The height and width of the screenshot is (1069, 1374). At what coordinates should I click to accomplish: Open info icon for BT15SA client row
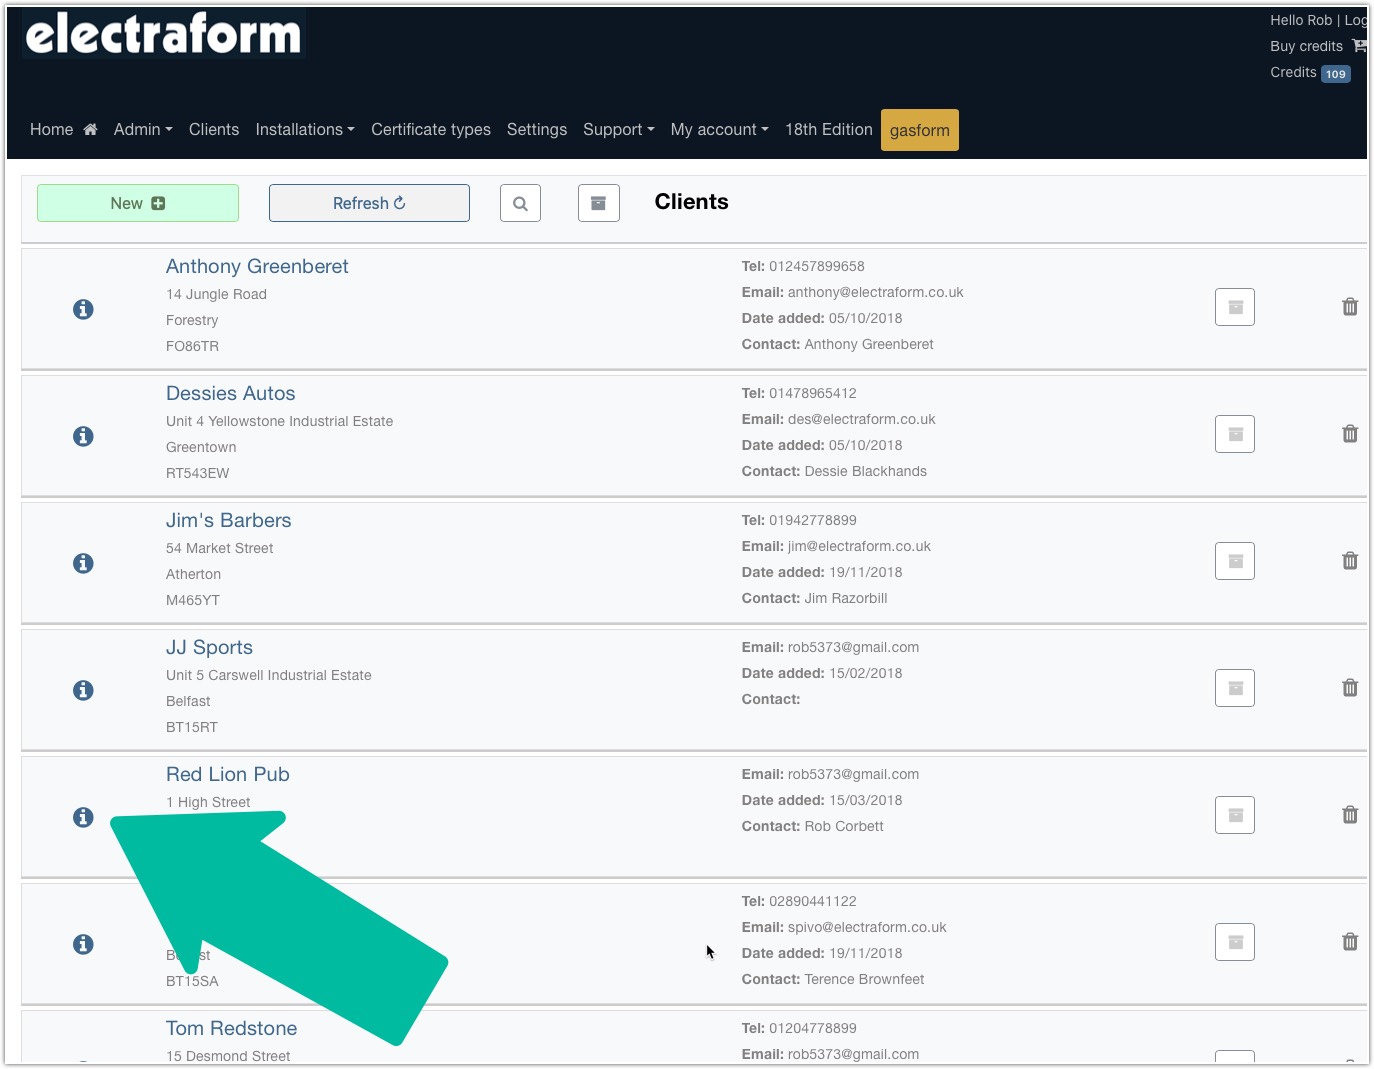point(83,944)
